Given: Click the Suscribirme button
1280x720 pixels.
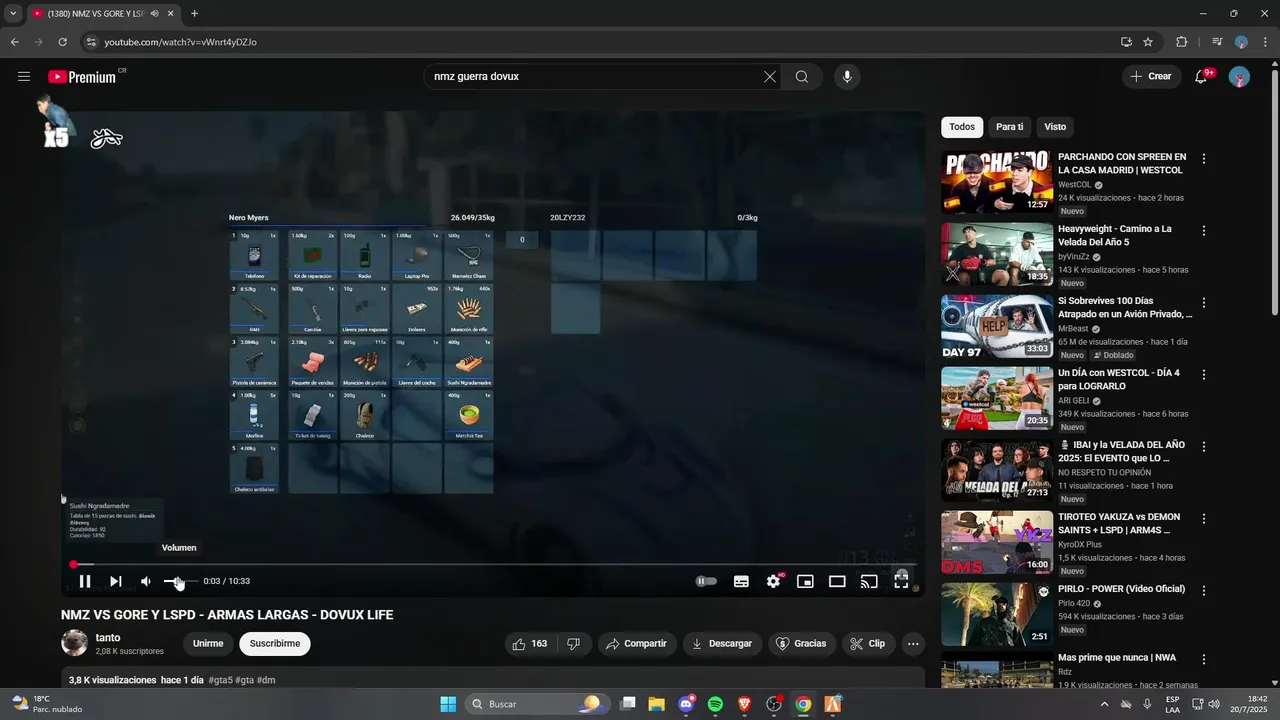Looking at the screenshot, I should pyautogui.click(x=275, y=644).
